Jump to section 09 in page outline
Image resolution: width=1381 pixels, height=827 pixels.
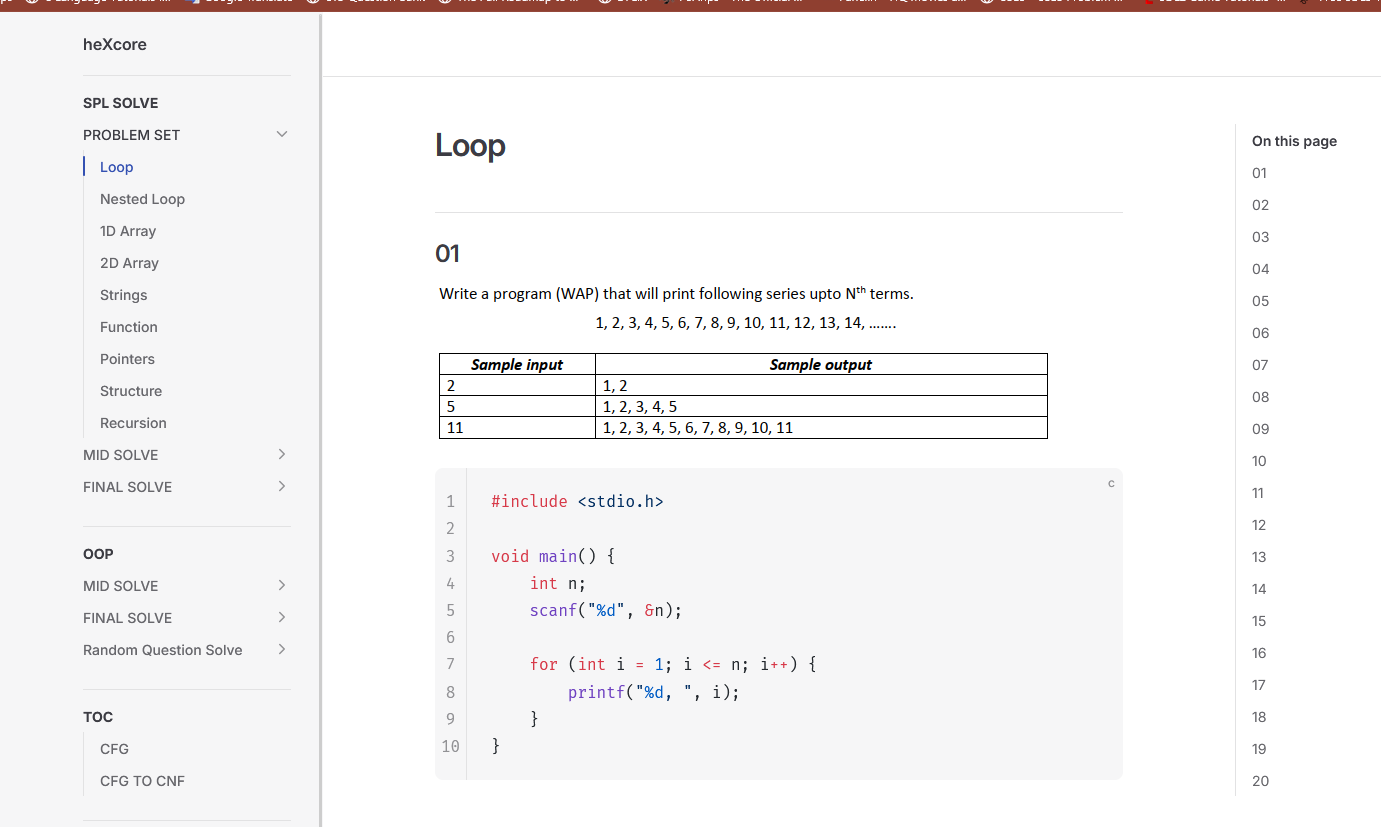(1260, 429)
